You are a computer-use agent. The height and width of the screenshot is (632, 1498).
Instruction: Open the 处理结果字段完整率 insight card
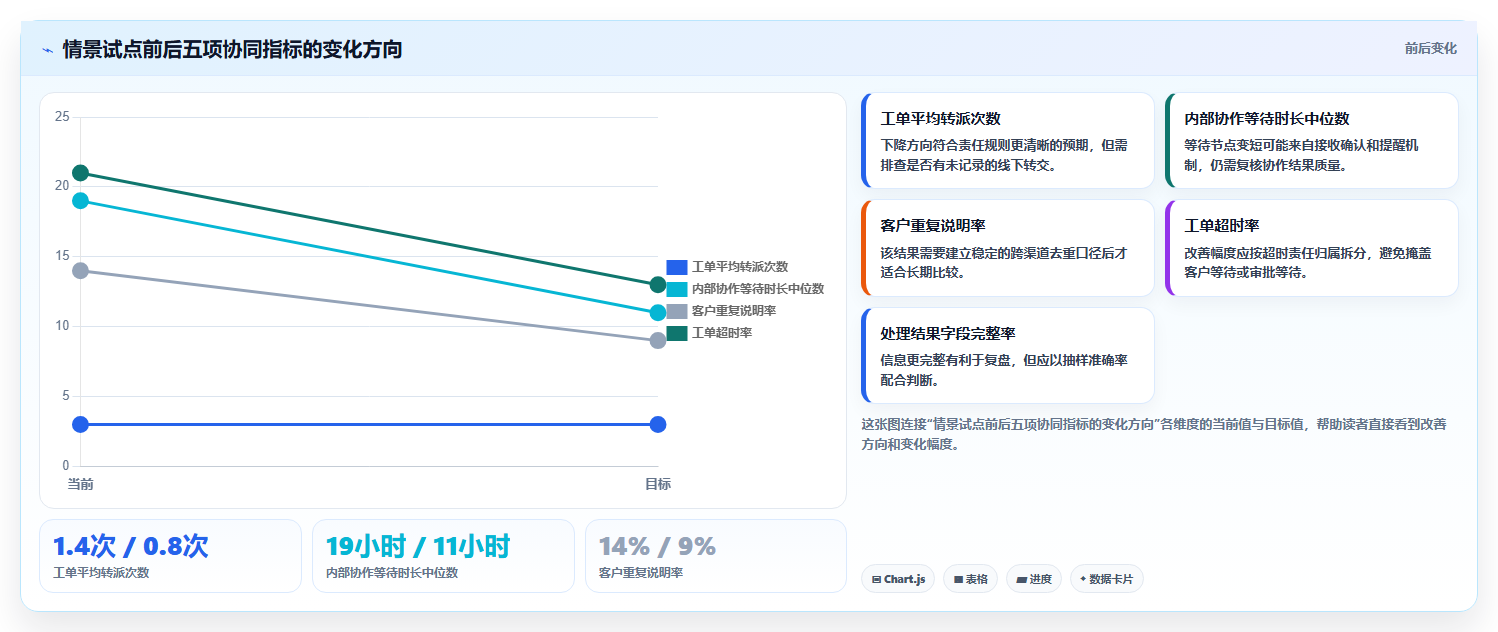tap(1007, 355)
